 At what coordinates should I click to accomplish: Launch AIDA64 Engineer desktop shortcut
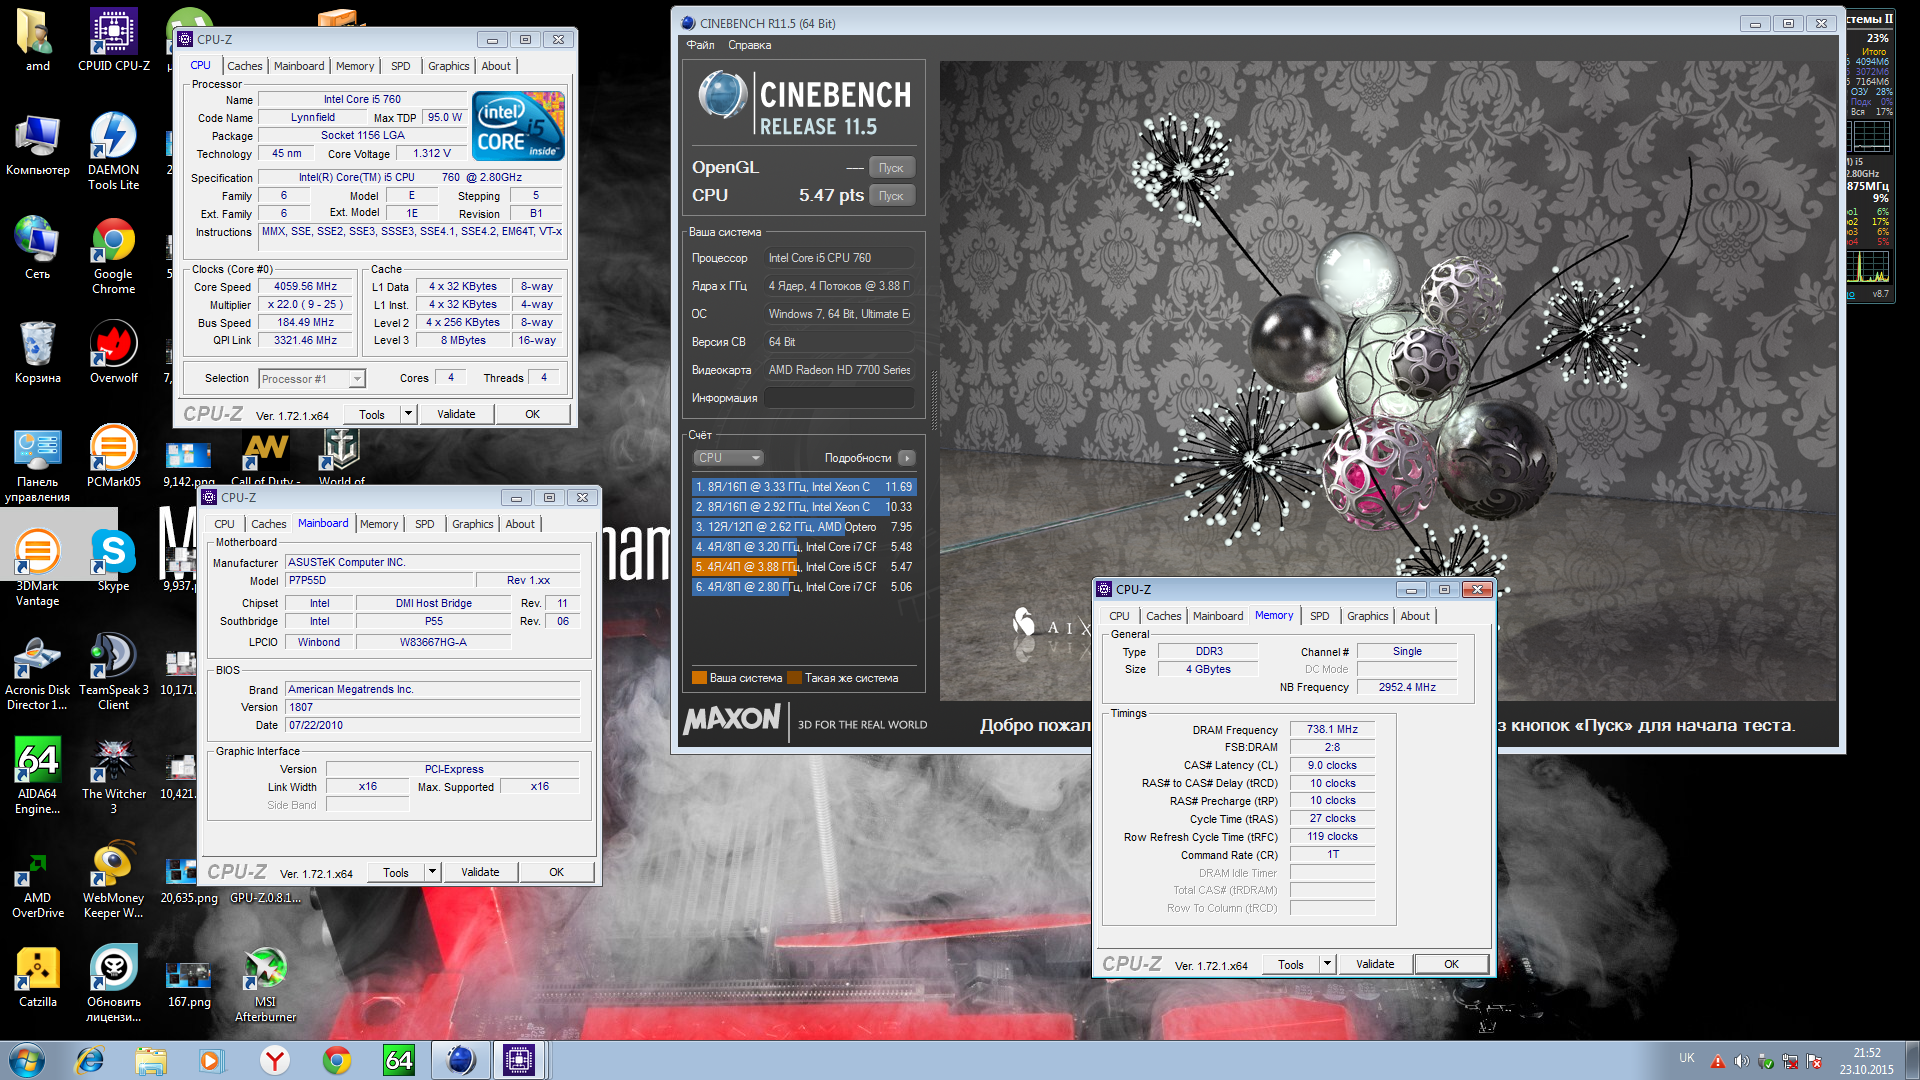coord(37,776)
